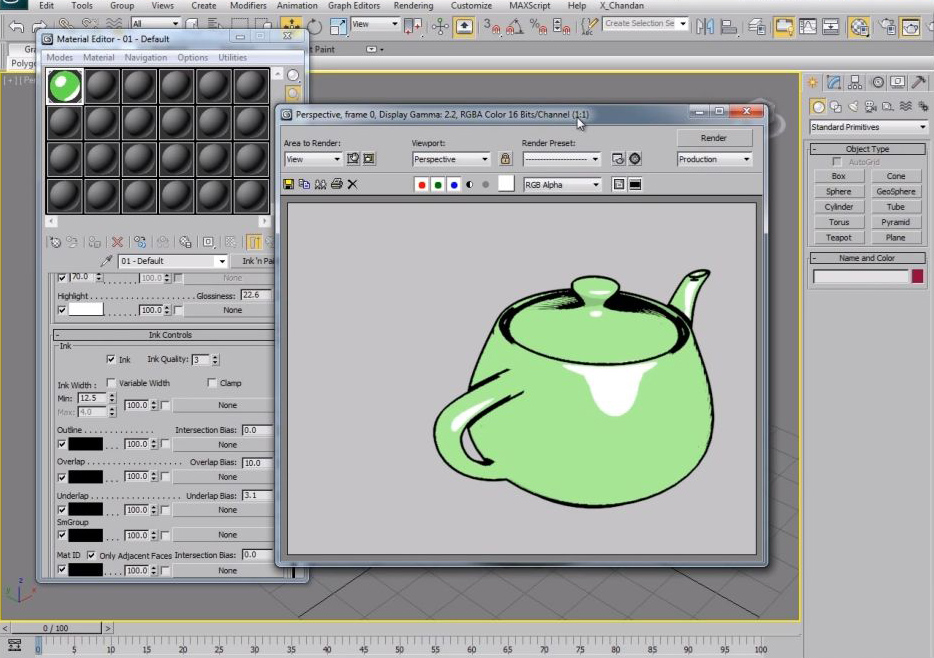Click the background color swatch near channel toggles
The image size is (934, 658).
coord(505,184)
